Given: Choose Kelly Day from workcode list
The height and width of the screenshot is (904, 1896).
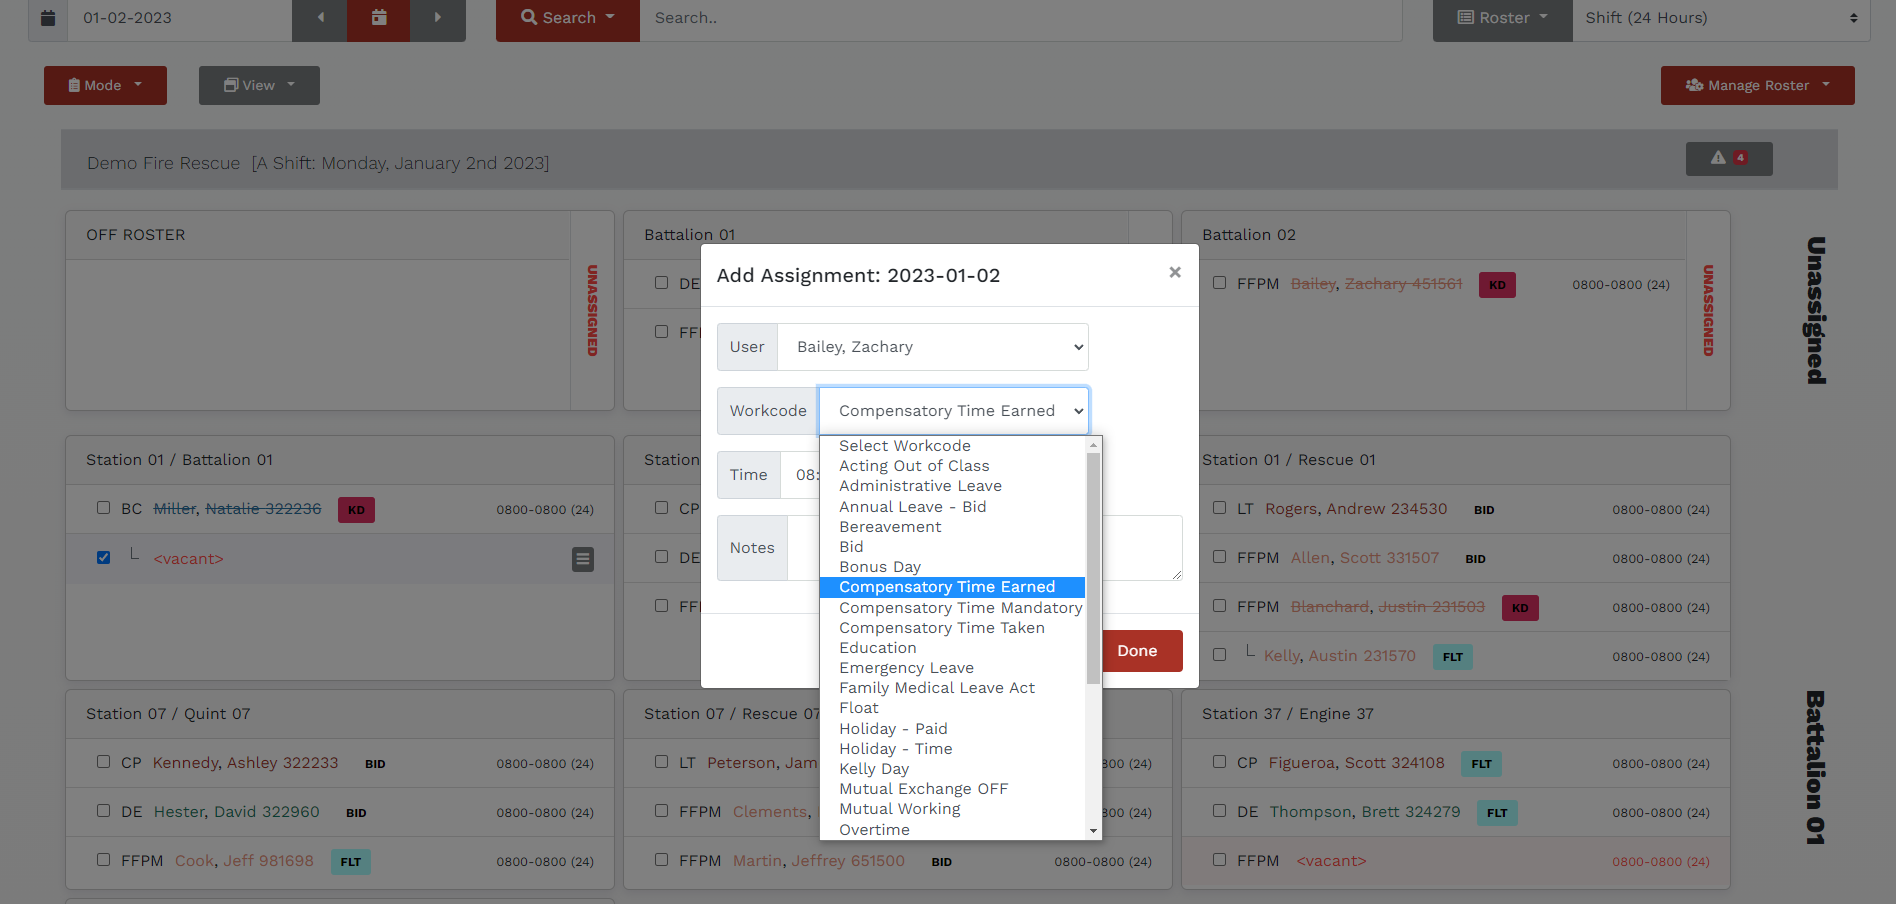Looking at the screenshot, I should coord(874,769).
